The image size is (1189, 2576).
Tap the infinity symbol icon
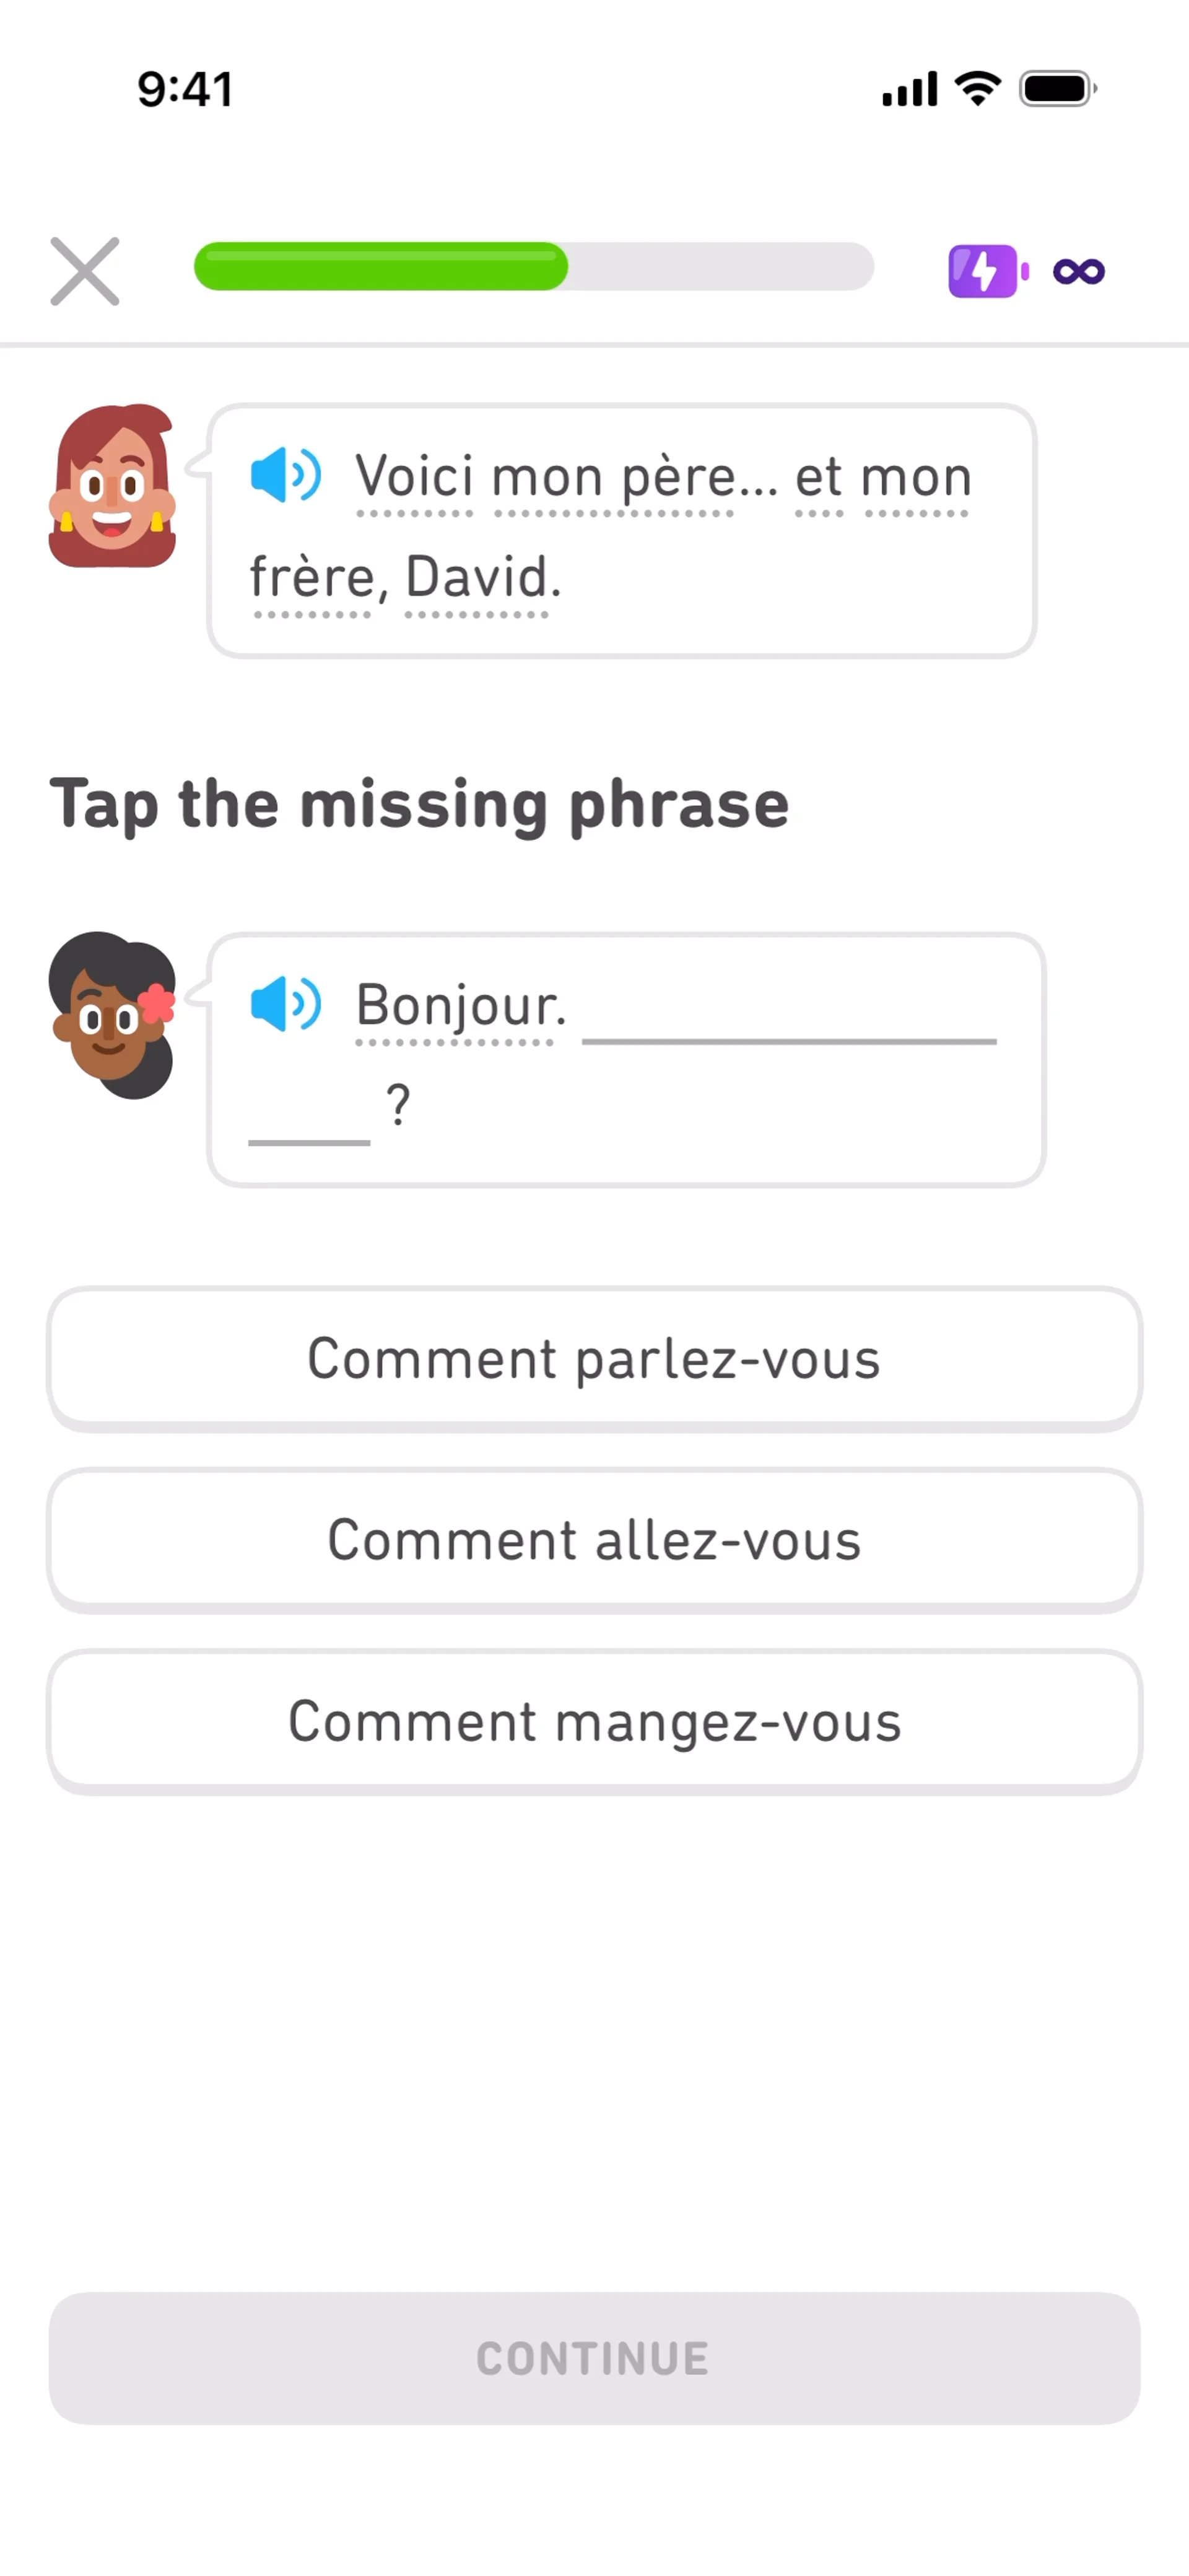pyautogui.click(x=1078, y=271)
